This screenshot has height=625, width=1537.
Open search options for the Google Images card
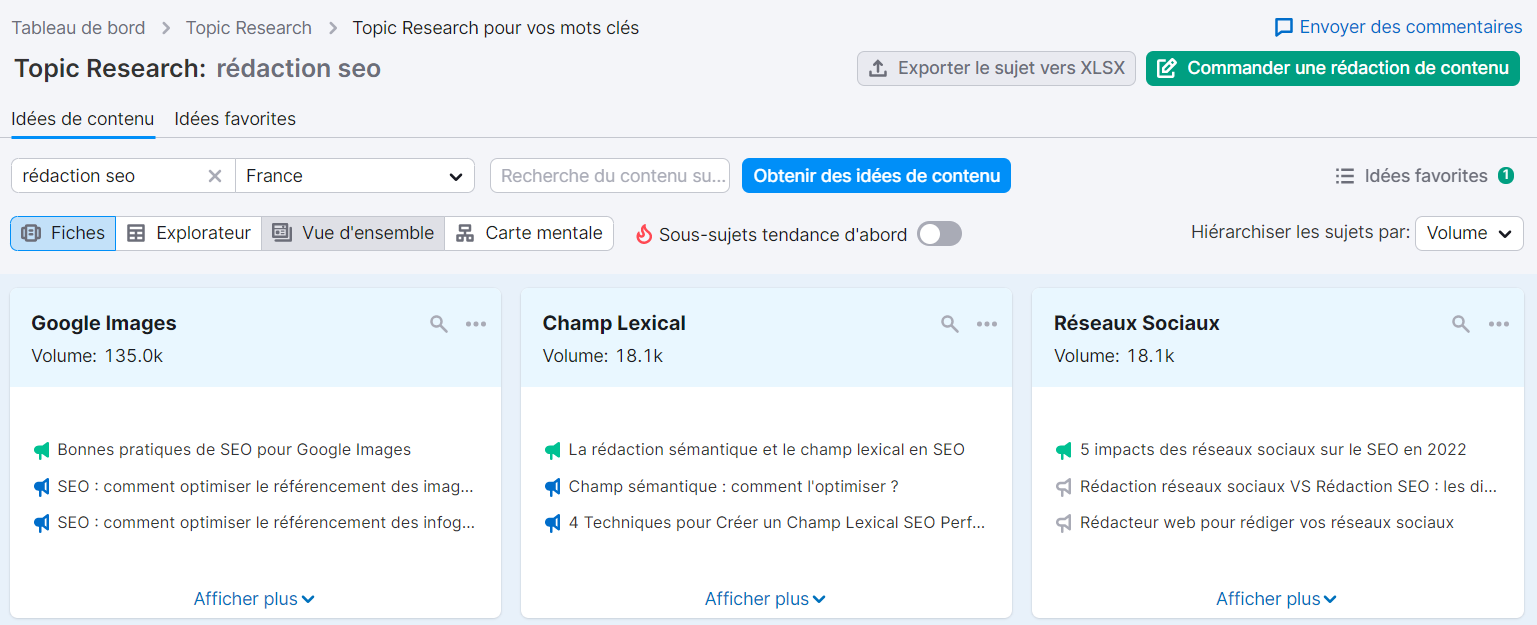click(x=439, y=323)
